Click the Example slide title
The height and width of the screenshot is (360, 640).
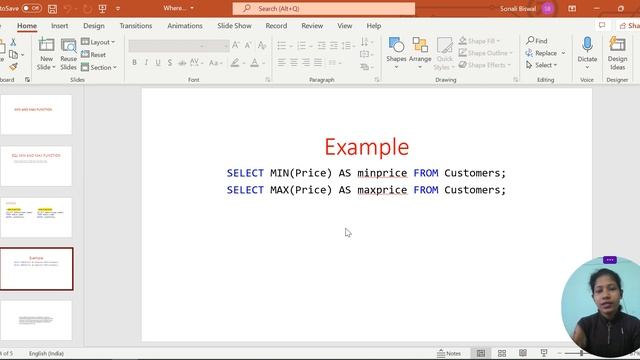(367, 147)
